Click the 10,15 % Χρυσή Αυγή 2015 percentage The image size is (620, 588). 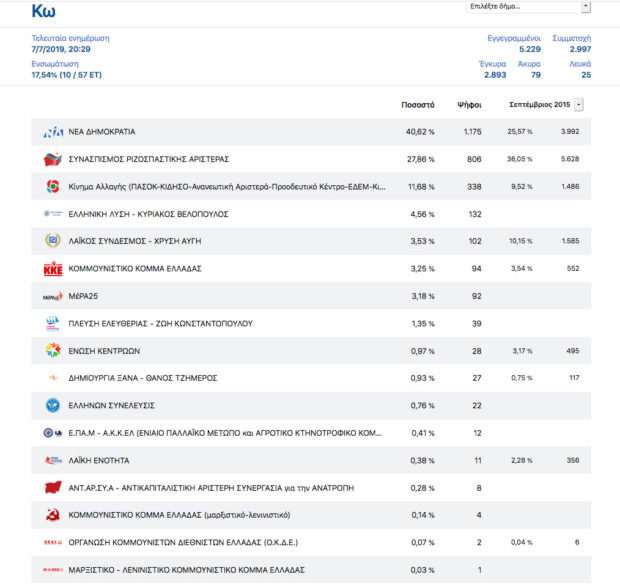pyautogui.click(x=521, y=240)
